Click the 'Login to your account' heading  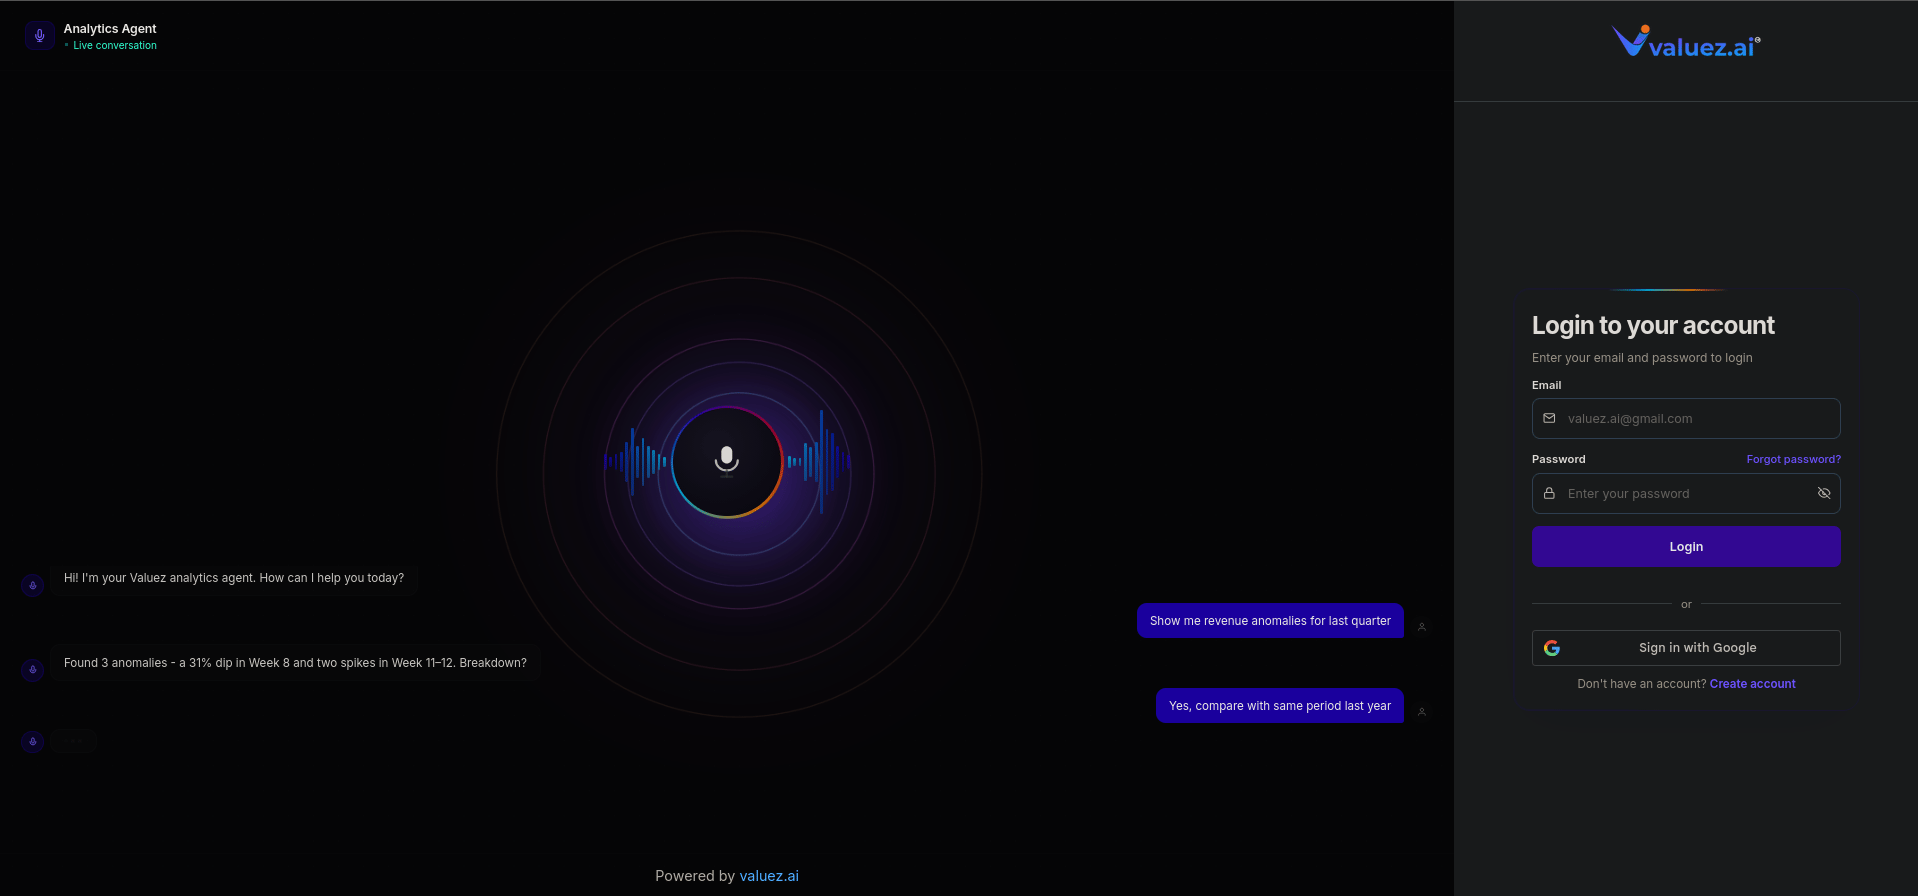(x=1653, y=326)
